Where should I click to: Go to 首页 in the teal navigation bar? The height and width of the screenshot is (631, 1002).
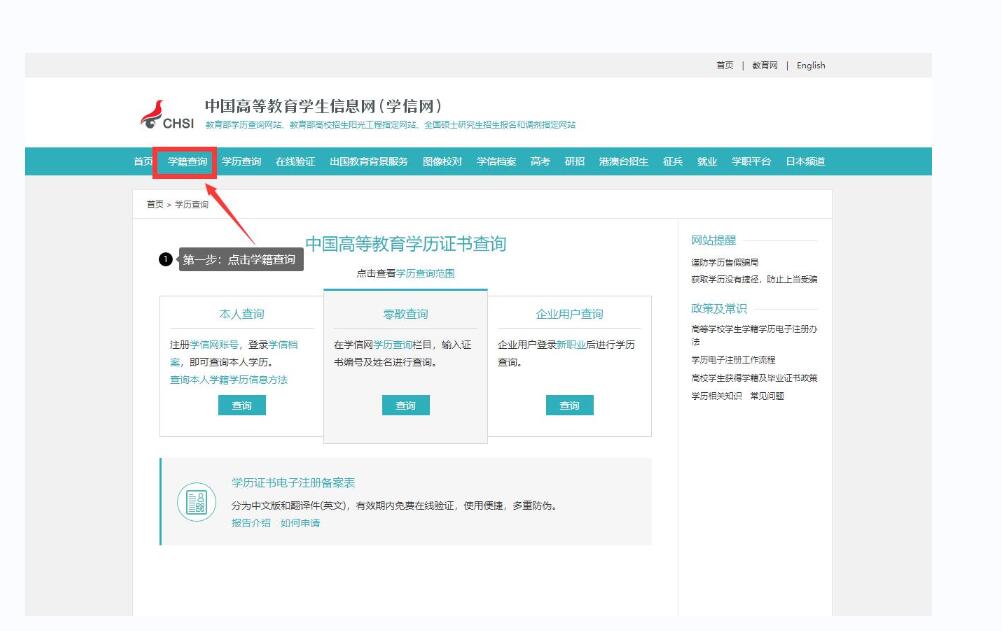(x=143, y=161)
